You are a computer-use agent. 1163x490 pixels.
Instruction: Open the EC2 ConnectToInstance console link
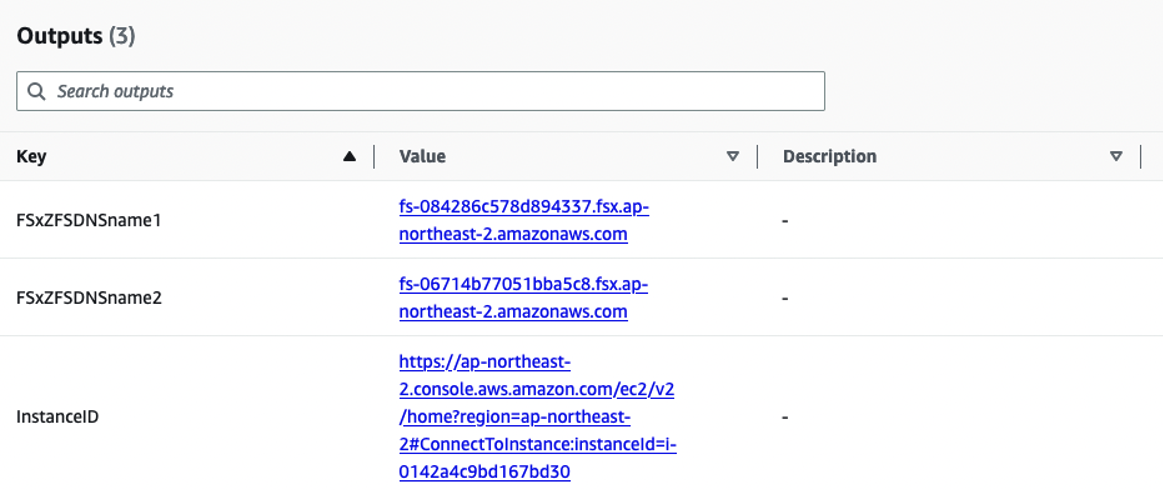point(538,417)
